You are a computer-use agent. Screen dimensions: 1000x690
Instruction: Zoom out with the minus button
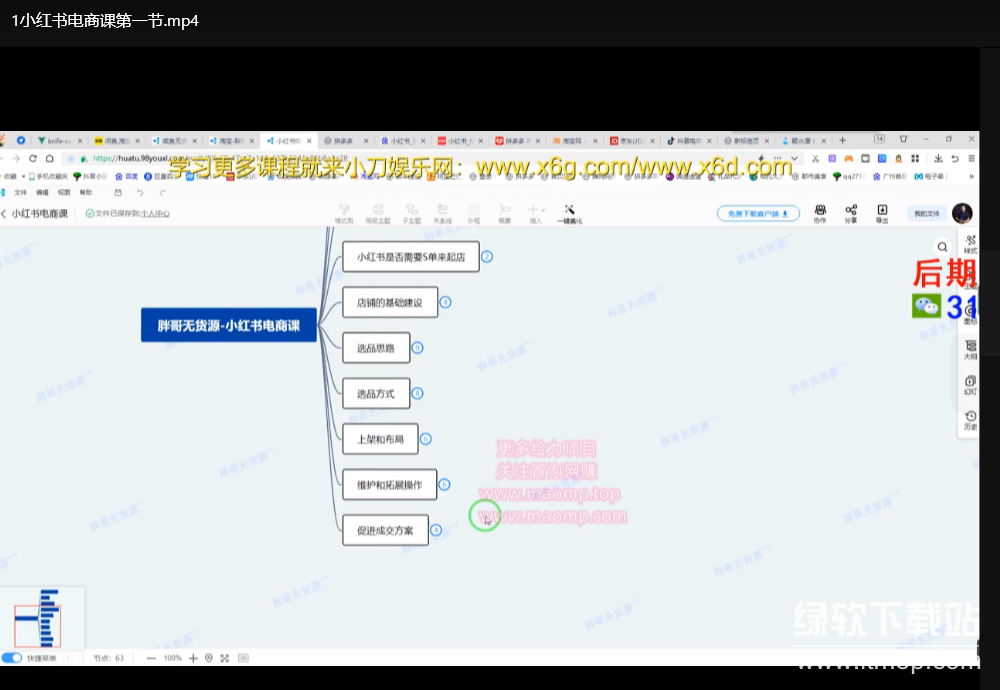coord(151,658)
